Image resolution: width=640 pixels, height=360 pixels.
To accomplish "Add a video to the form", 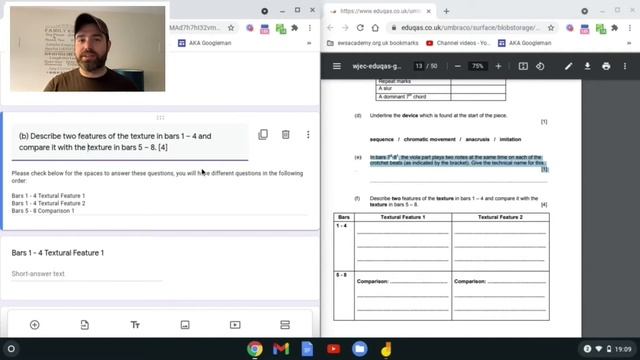I will click(235, 325).
